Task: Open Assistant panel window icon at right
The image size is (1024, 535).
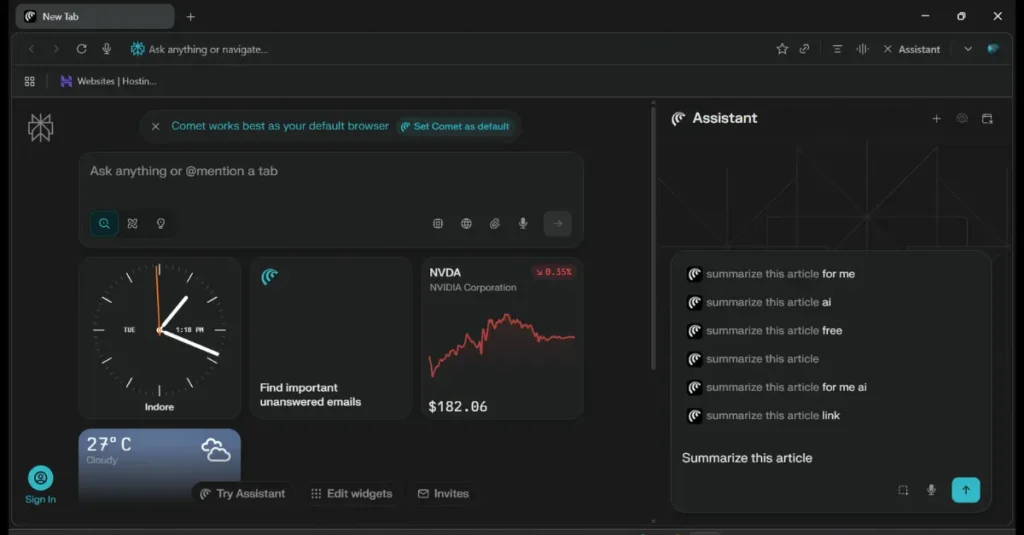Action: [x=987, y=118]
